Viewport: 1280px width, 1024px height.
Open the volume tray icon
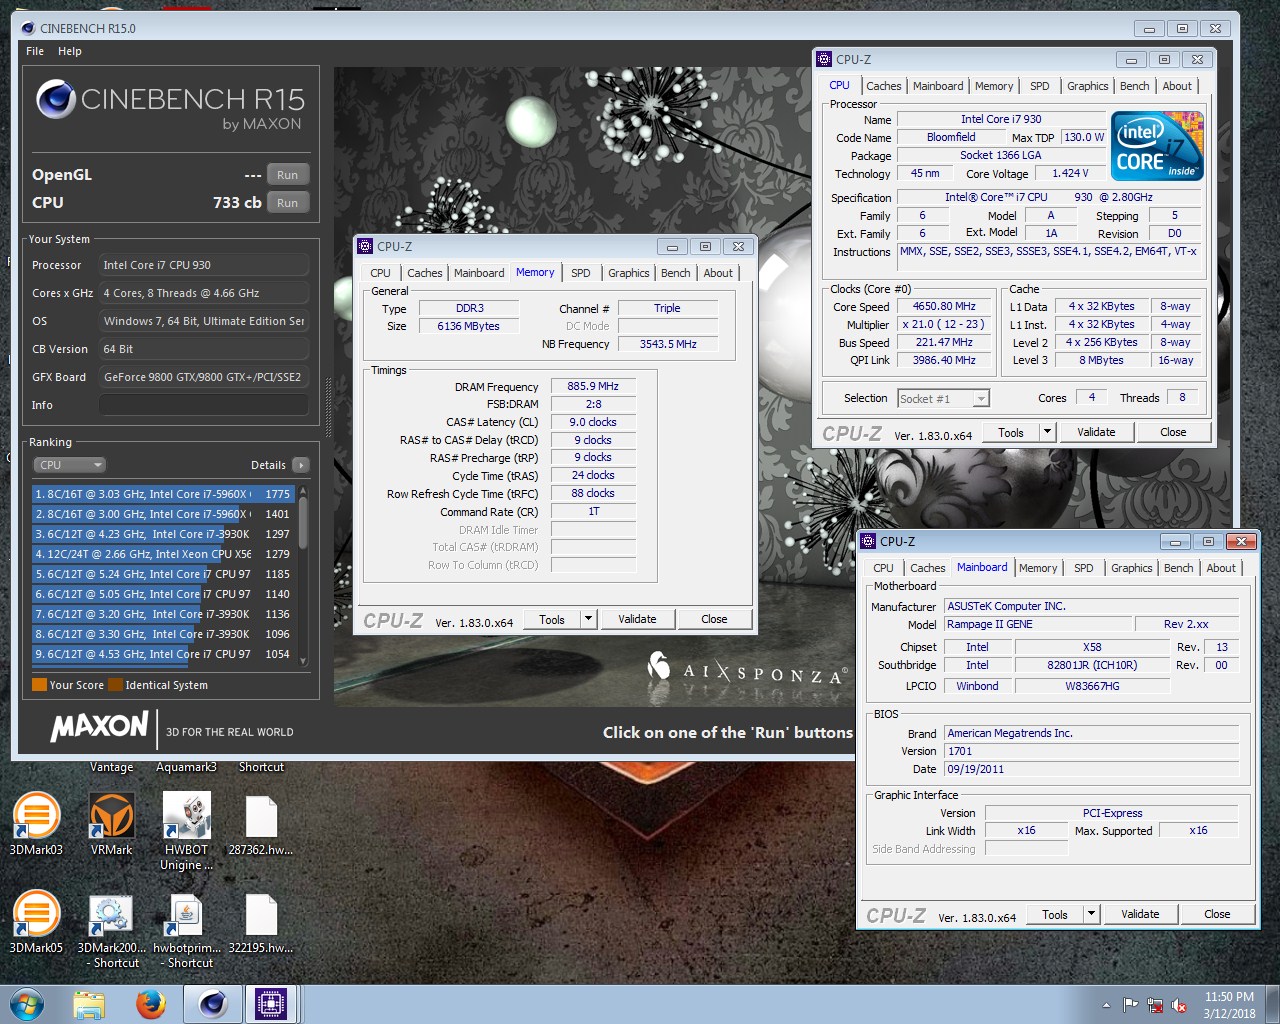pyautogui.click(x=1179, y=1005)
